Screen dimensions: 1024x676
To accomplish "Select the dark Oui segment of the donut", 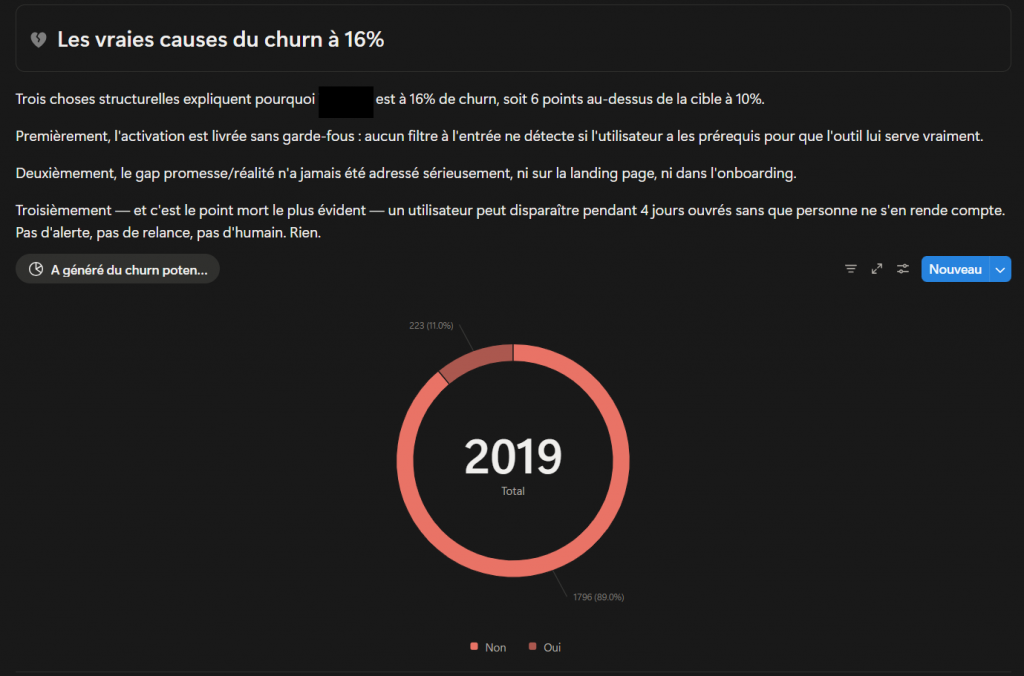I will [475, 363].
